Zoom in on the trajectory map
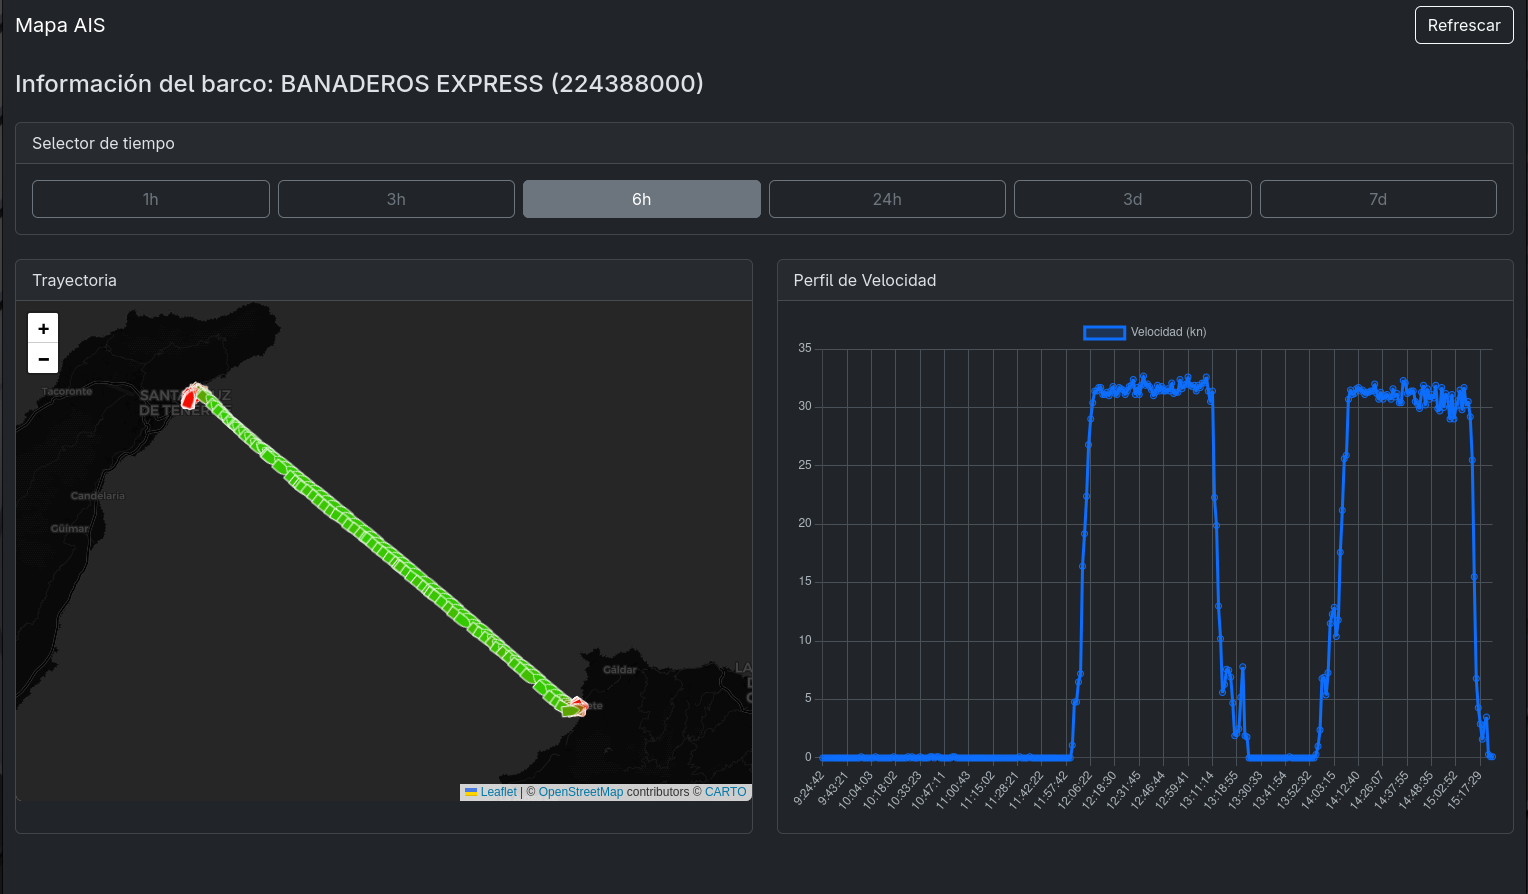The height and width of the screenshot is (894, 1528). [x=43, y=328]
